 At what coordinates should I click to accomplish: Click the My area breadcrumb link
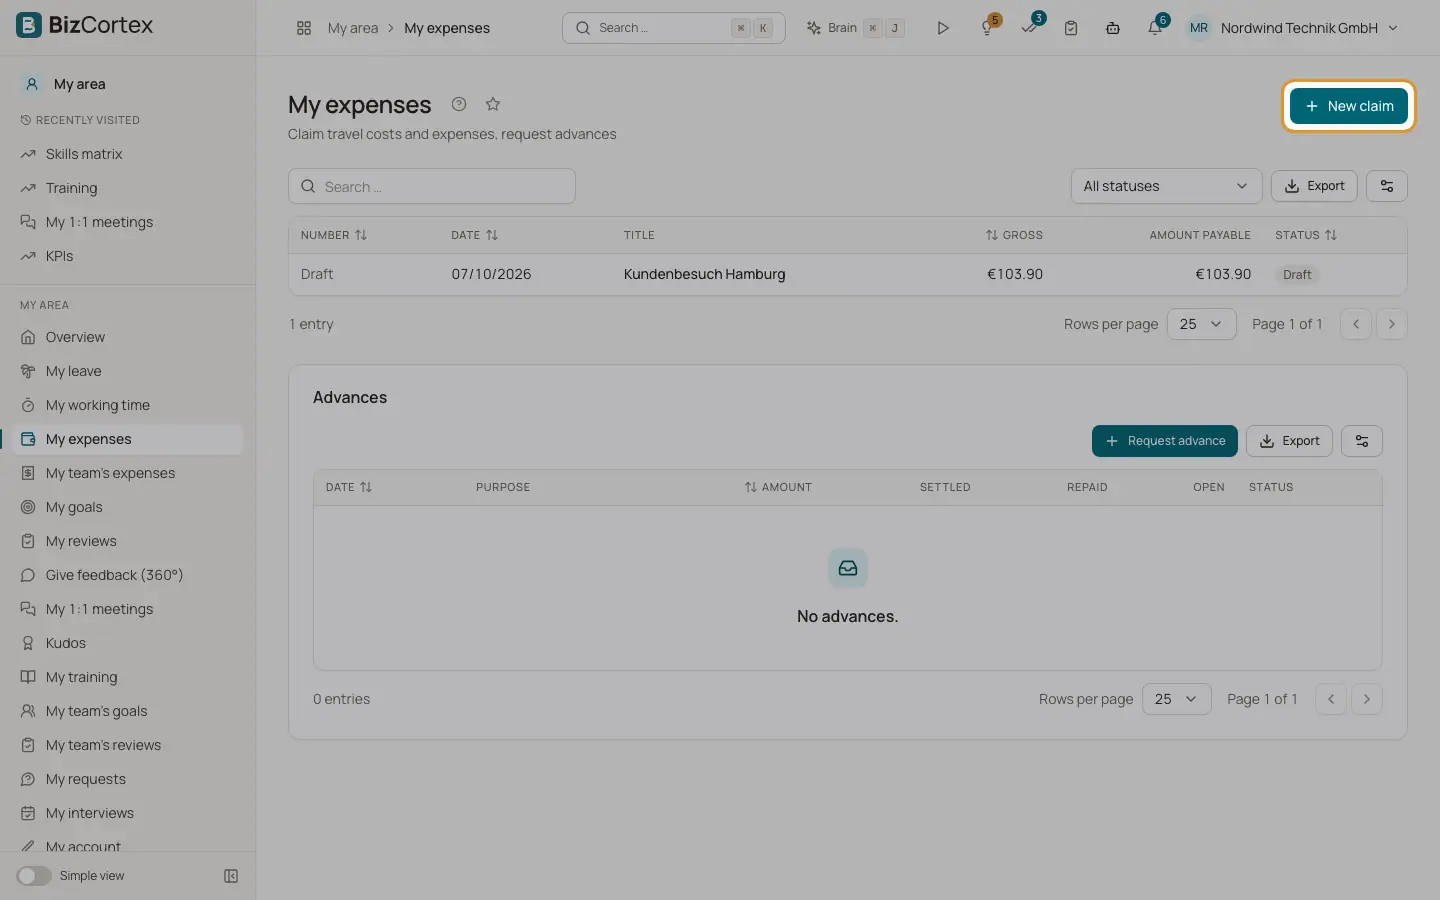tap(353, 28)
